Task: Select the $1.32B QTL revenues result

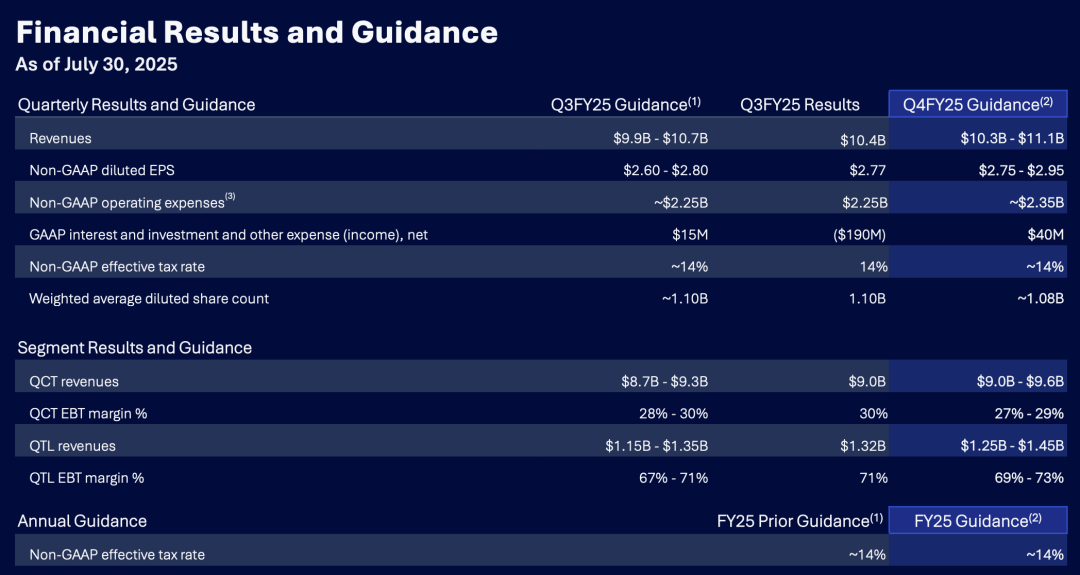Action: [x=863, y=446]
